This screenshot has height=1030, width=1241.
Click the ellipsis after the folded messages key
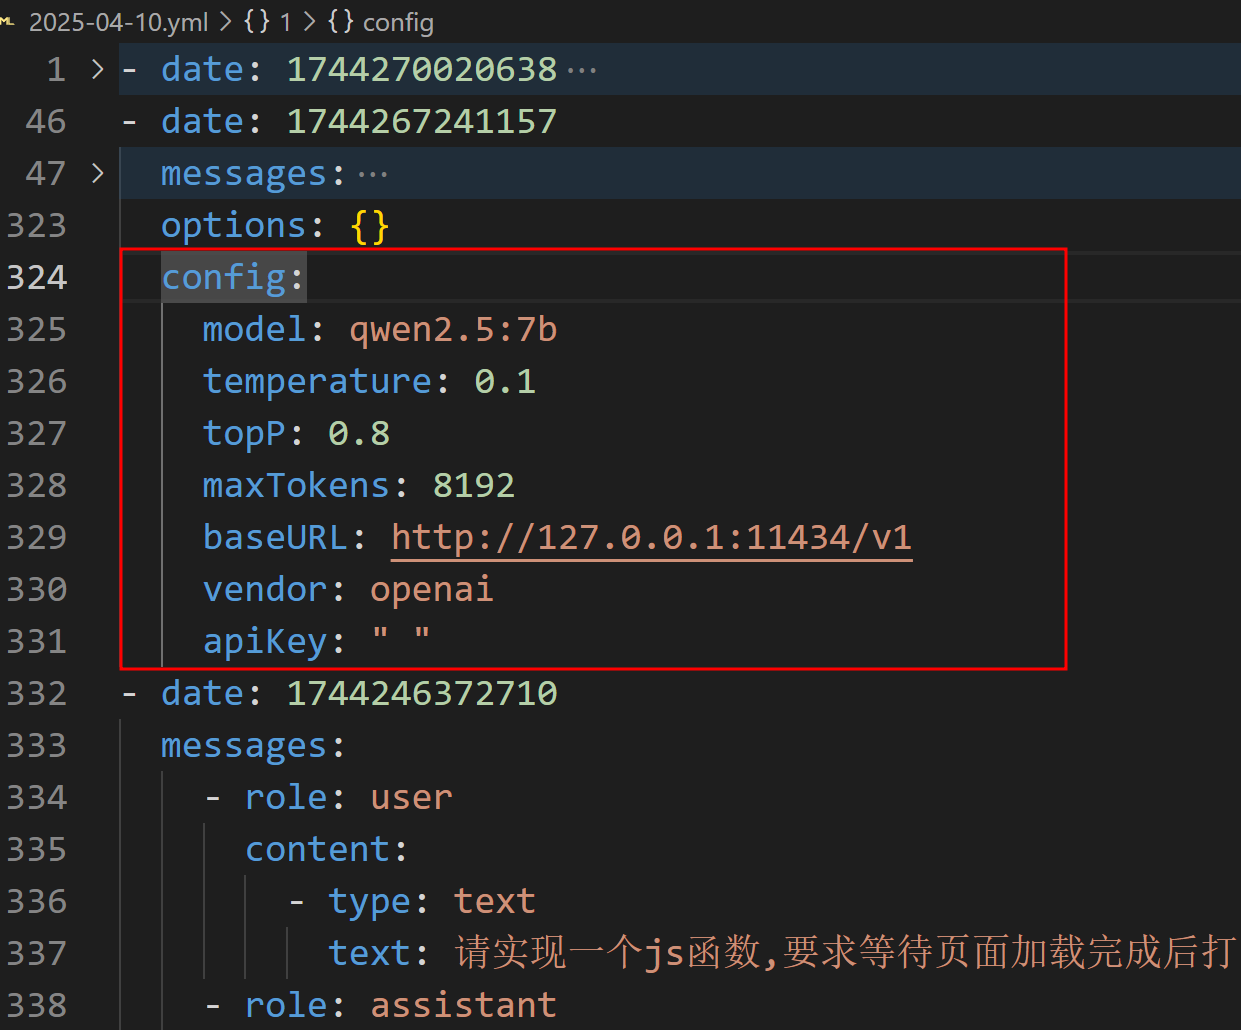point(372,175)
